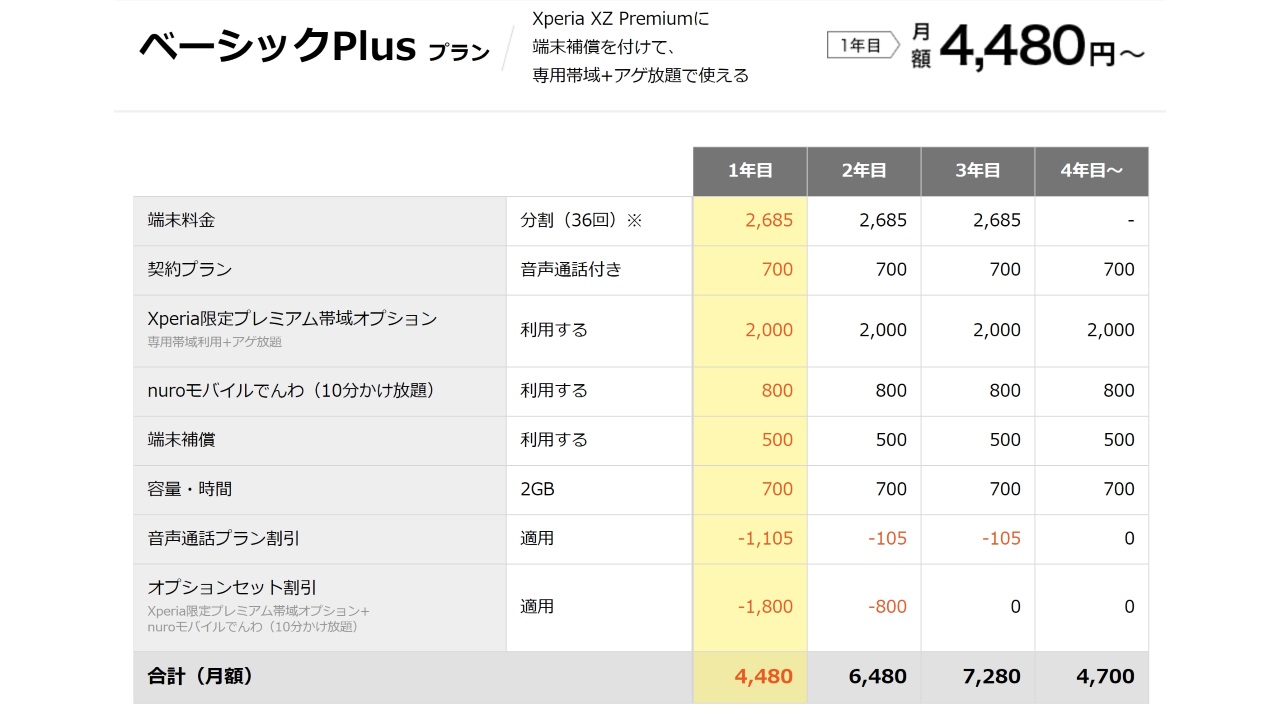
Task: Click the 4年目～ column header
Action: point(1091,171)
